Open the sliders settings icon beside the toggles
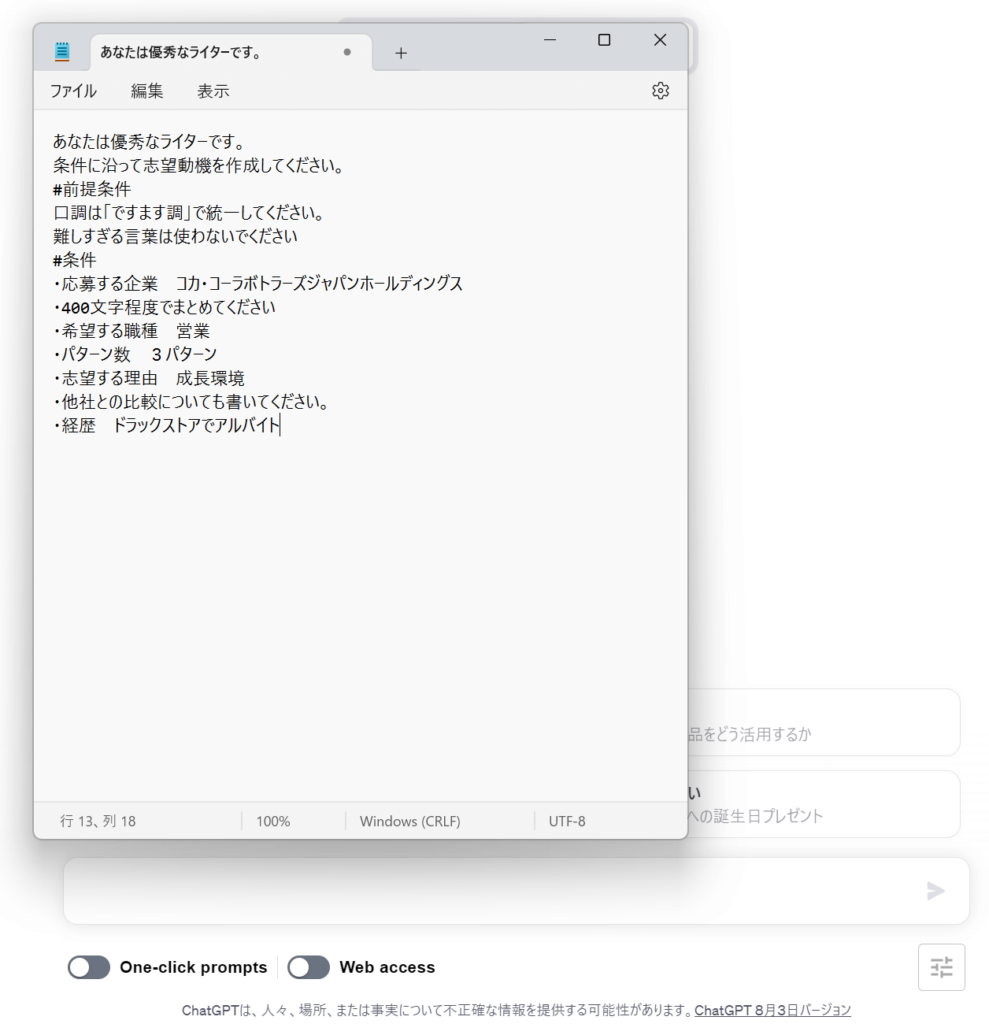 [x=941, y=967]
